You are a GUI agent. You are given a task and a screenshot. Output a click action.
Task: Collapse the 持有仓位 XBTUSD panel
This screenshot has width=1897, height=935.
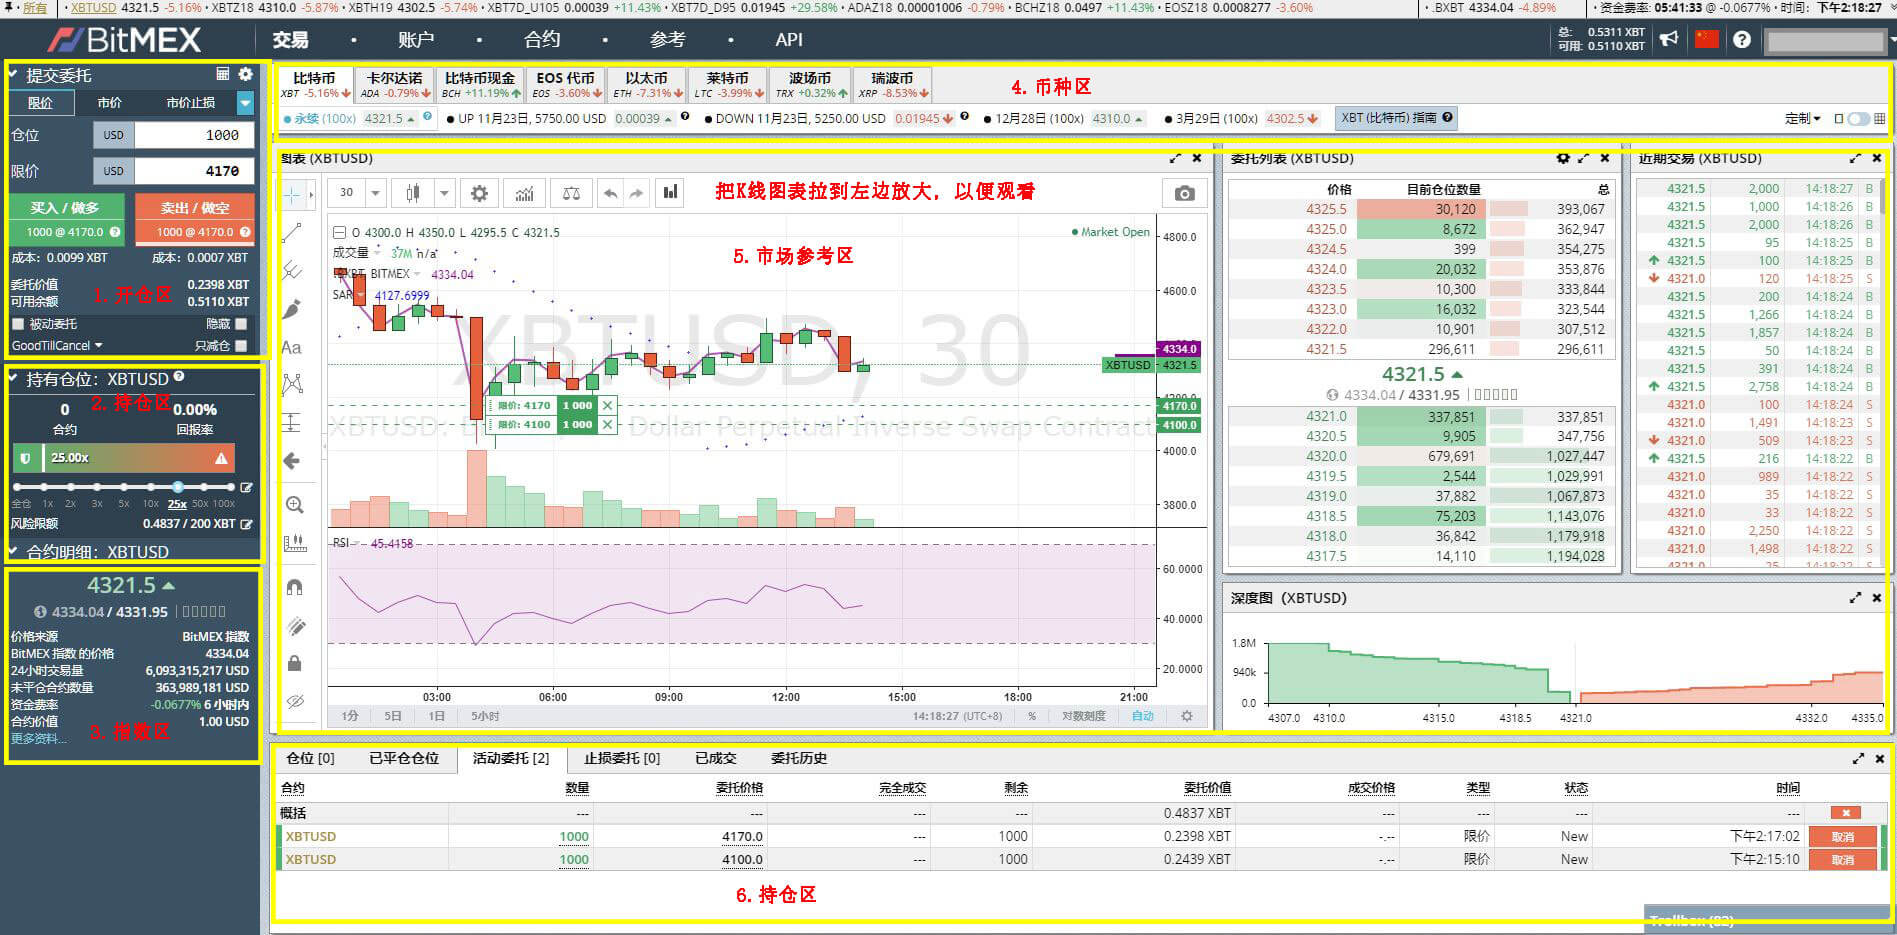pos(13,379)
